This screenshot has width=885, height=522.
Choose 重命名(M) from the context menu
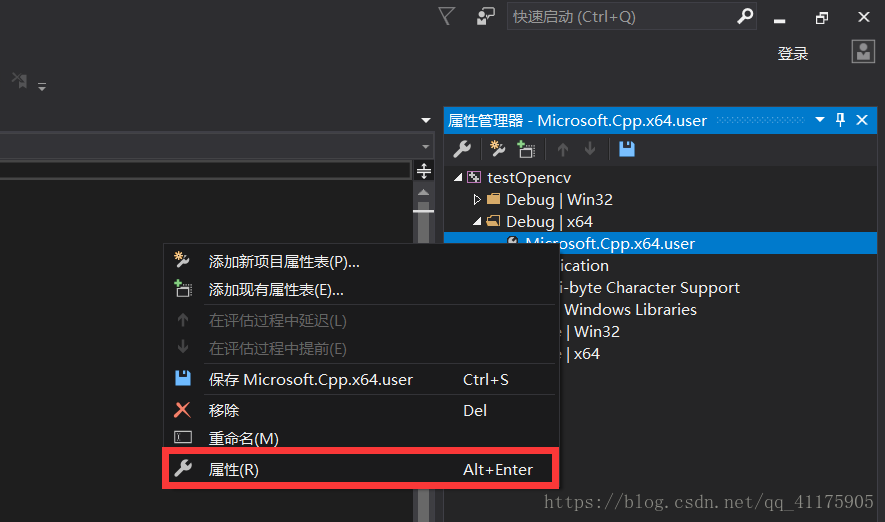(361, 438)
